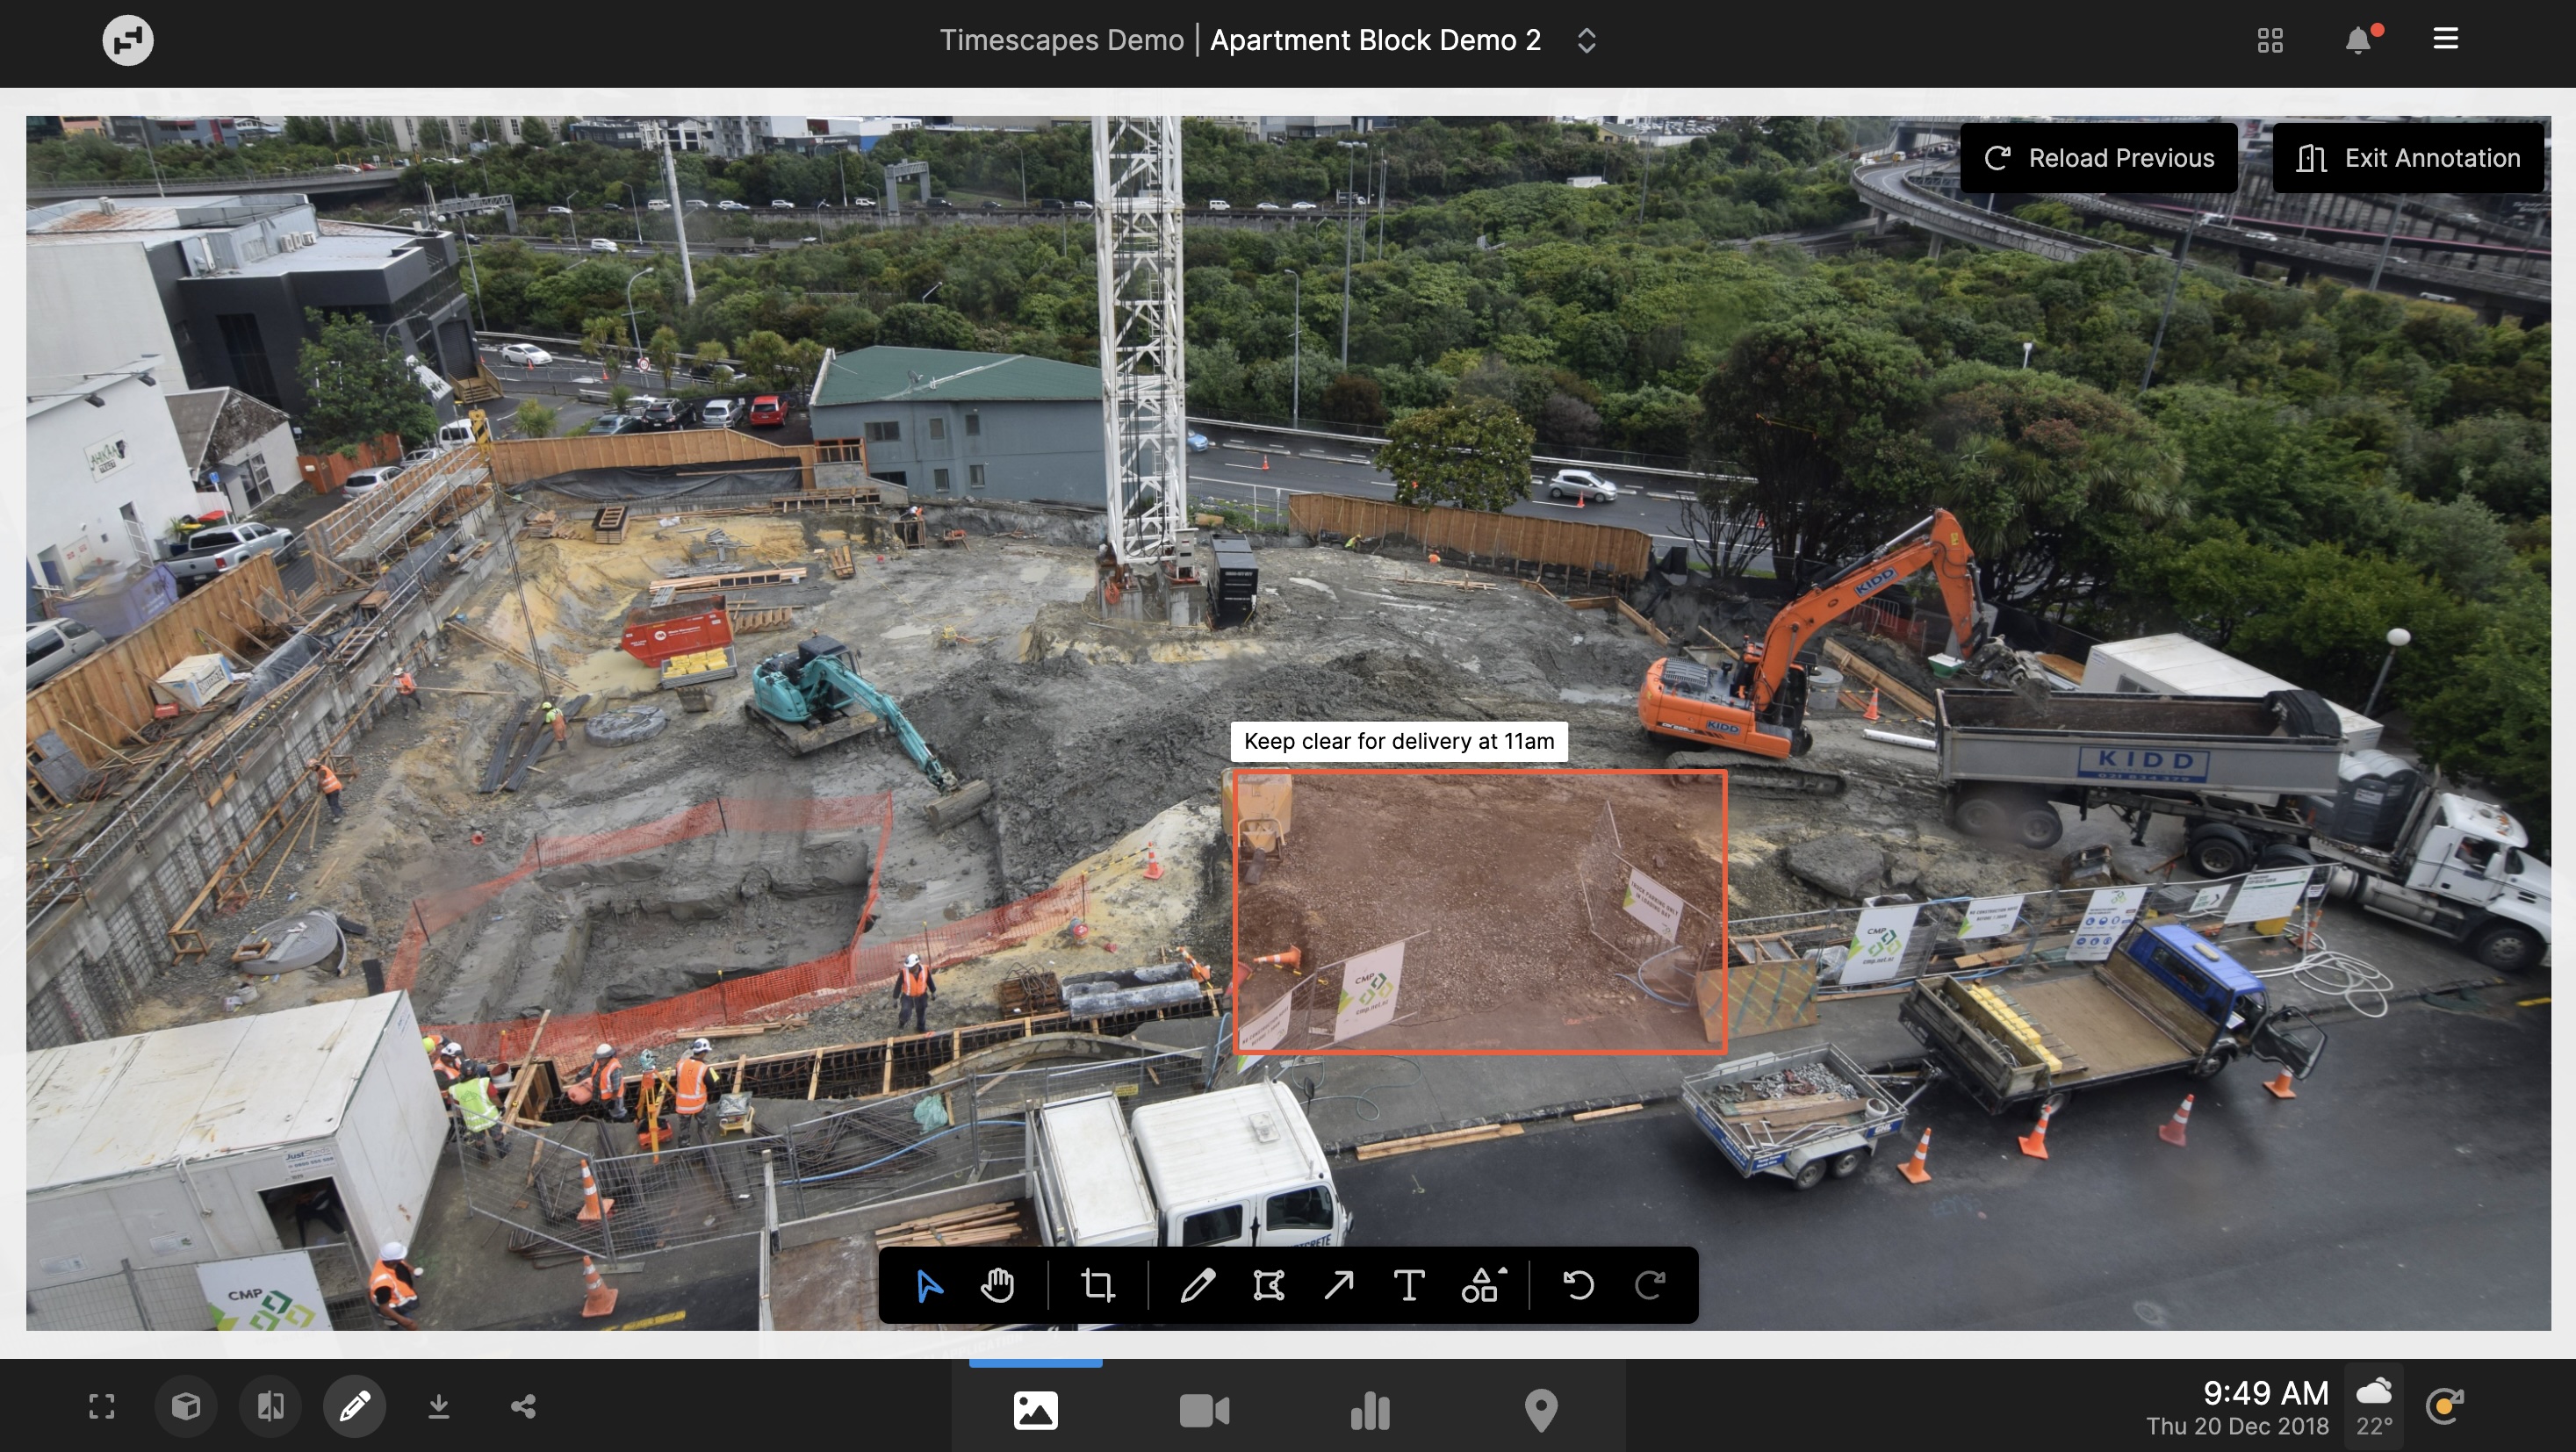Expand the Apartment Block Demo 2 project selector
The image size is (2576, 1452).
1586,41
